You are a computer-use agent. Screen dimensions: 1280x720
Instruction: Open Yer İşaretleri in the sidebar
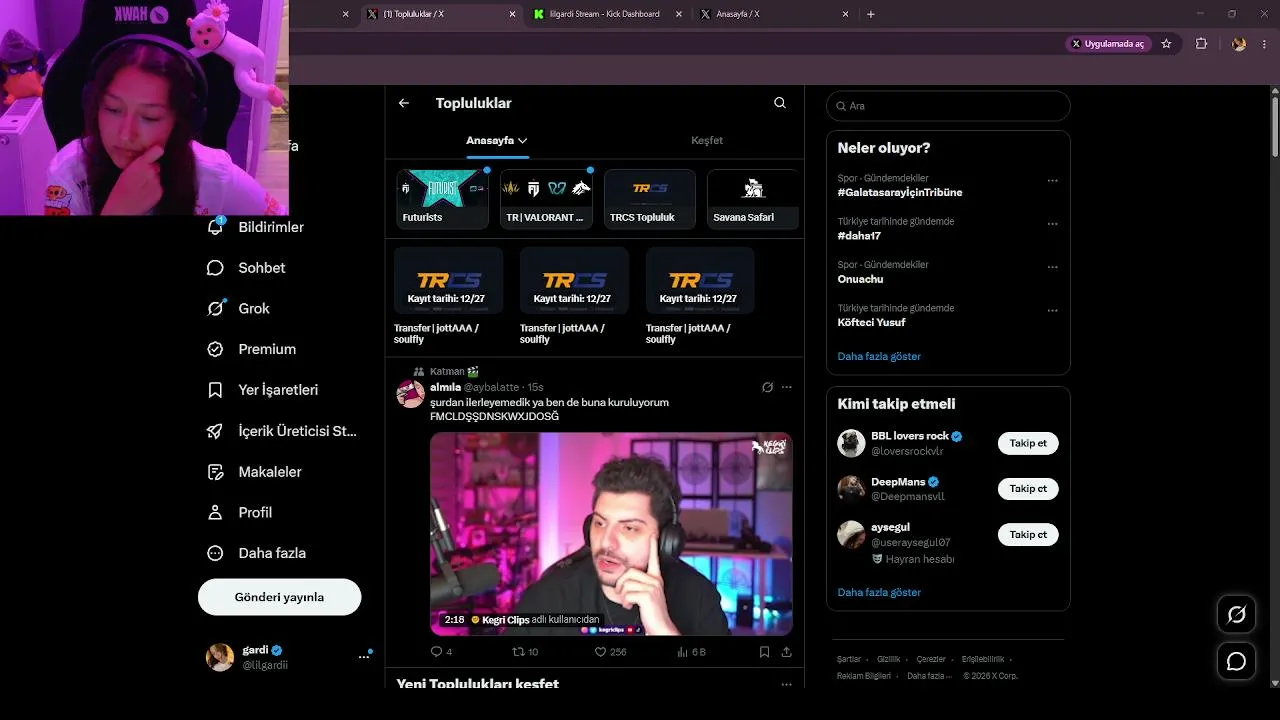[262, 390]
